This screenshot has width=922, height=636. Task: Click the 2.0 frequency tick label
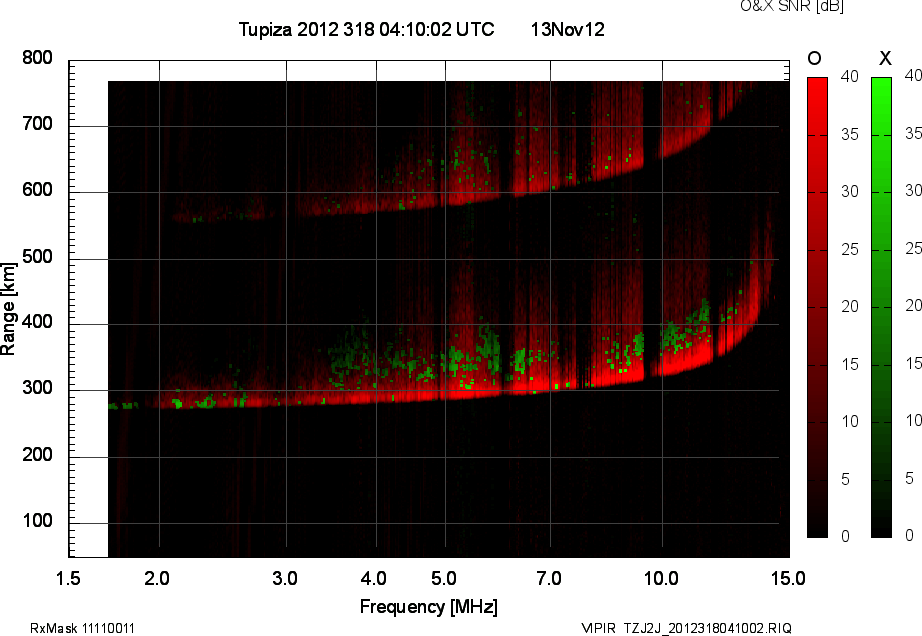156,578
